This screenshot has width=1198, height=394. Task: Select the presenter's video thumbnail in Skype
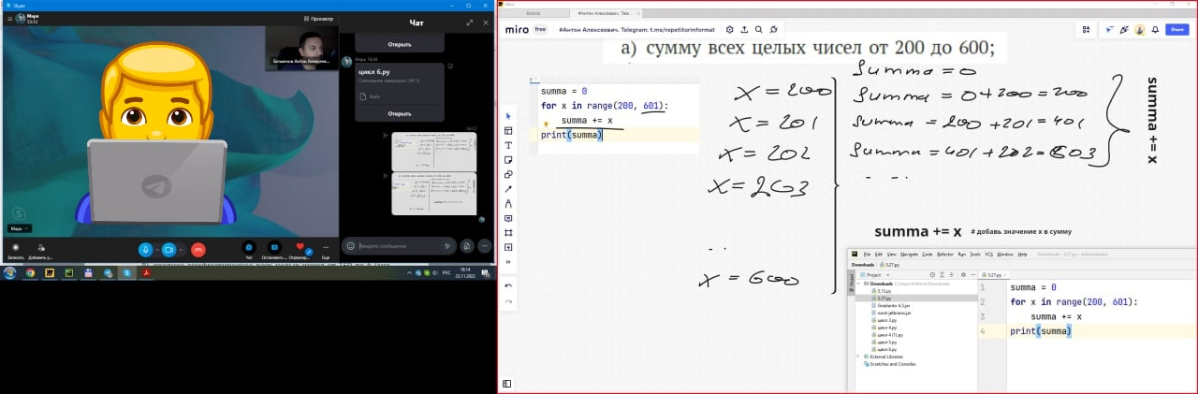pyautogui.click(x=302, y=48)
